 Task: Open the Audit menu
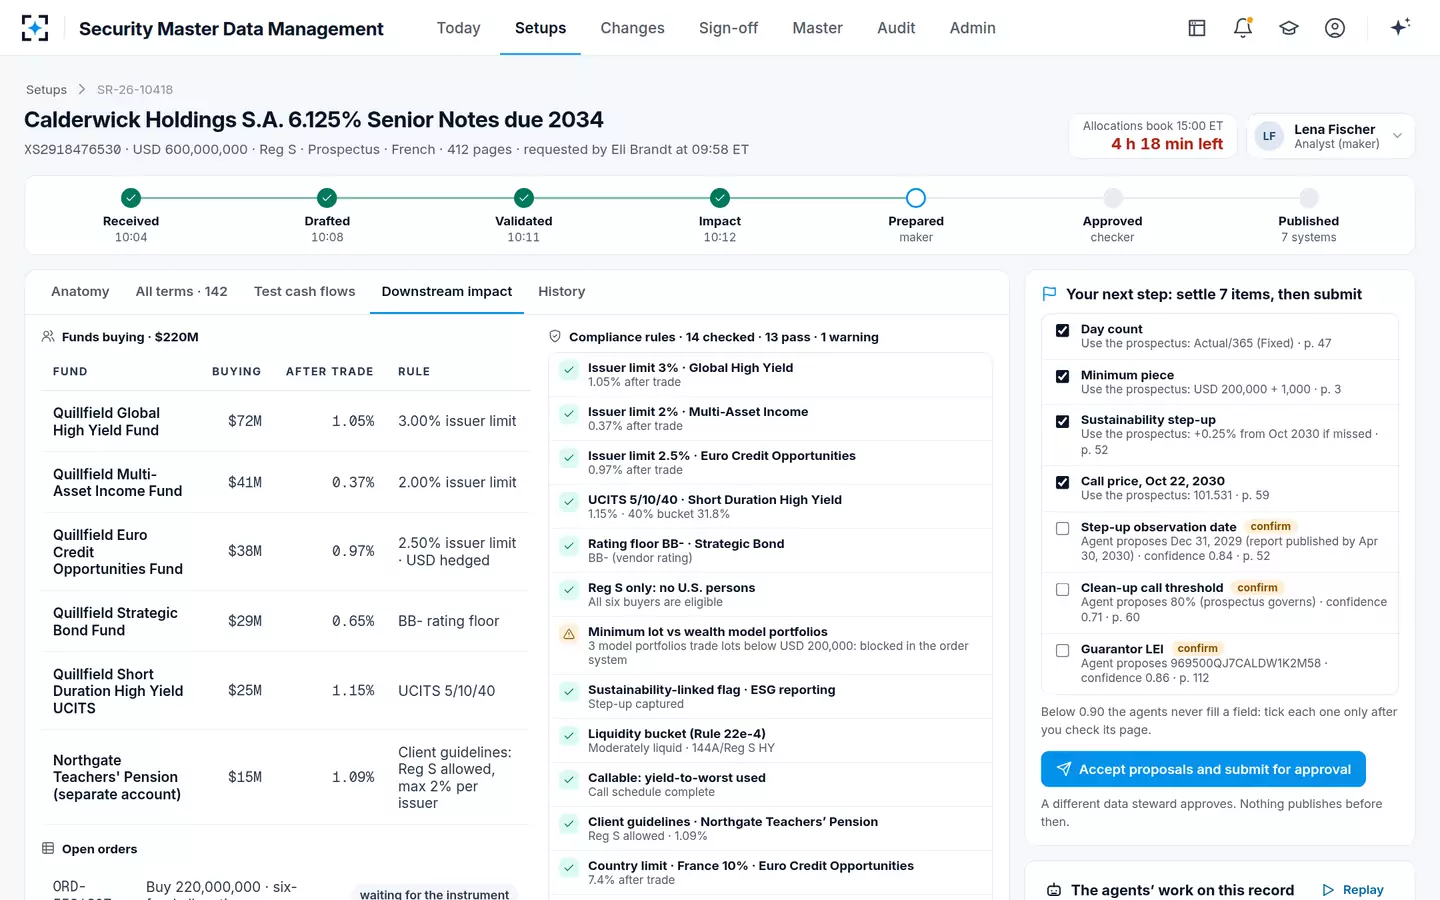point(896,28)
